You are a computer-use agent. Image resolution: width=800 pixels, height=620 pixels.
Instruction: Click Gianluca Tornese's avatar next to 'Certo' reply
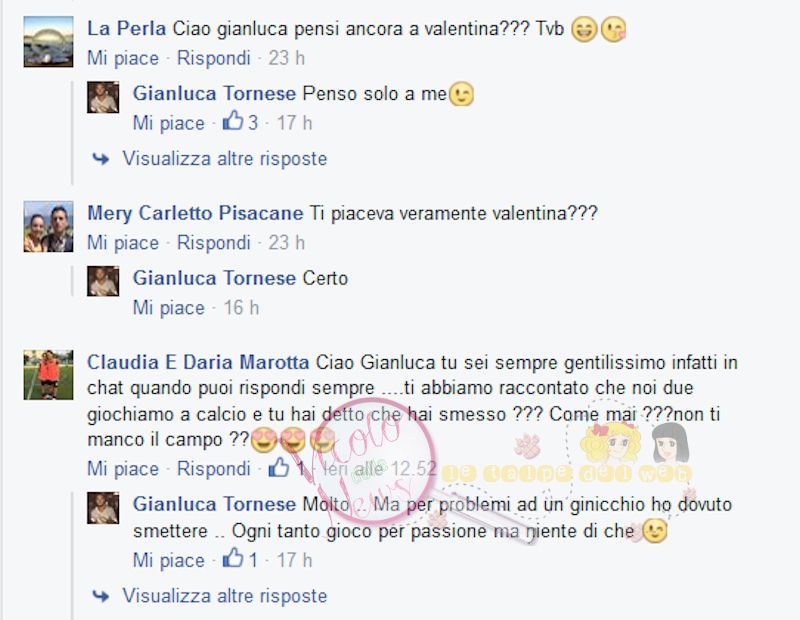click(x=103, y=281)
